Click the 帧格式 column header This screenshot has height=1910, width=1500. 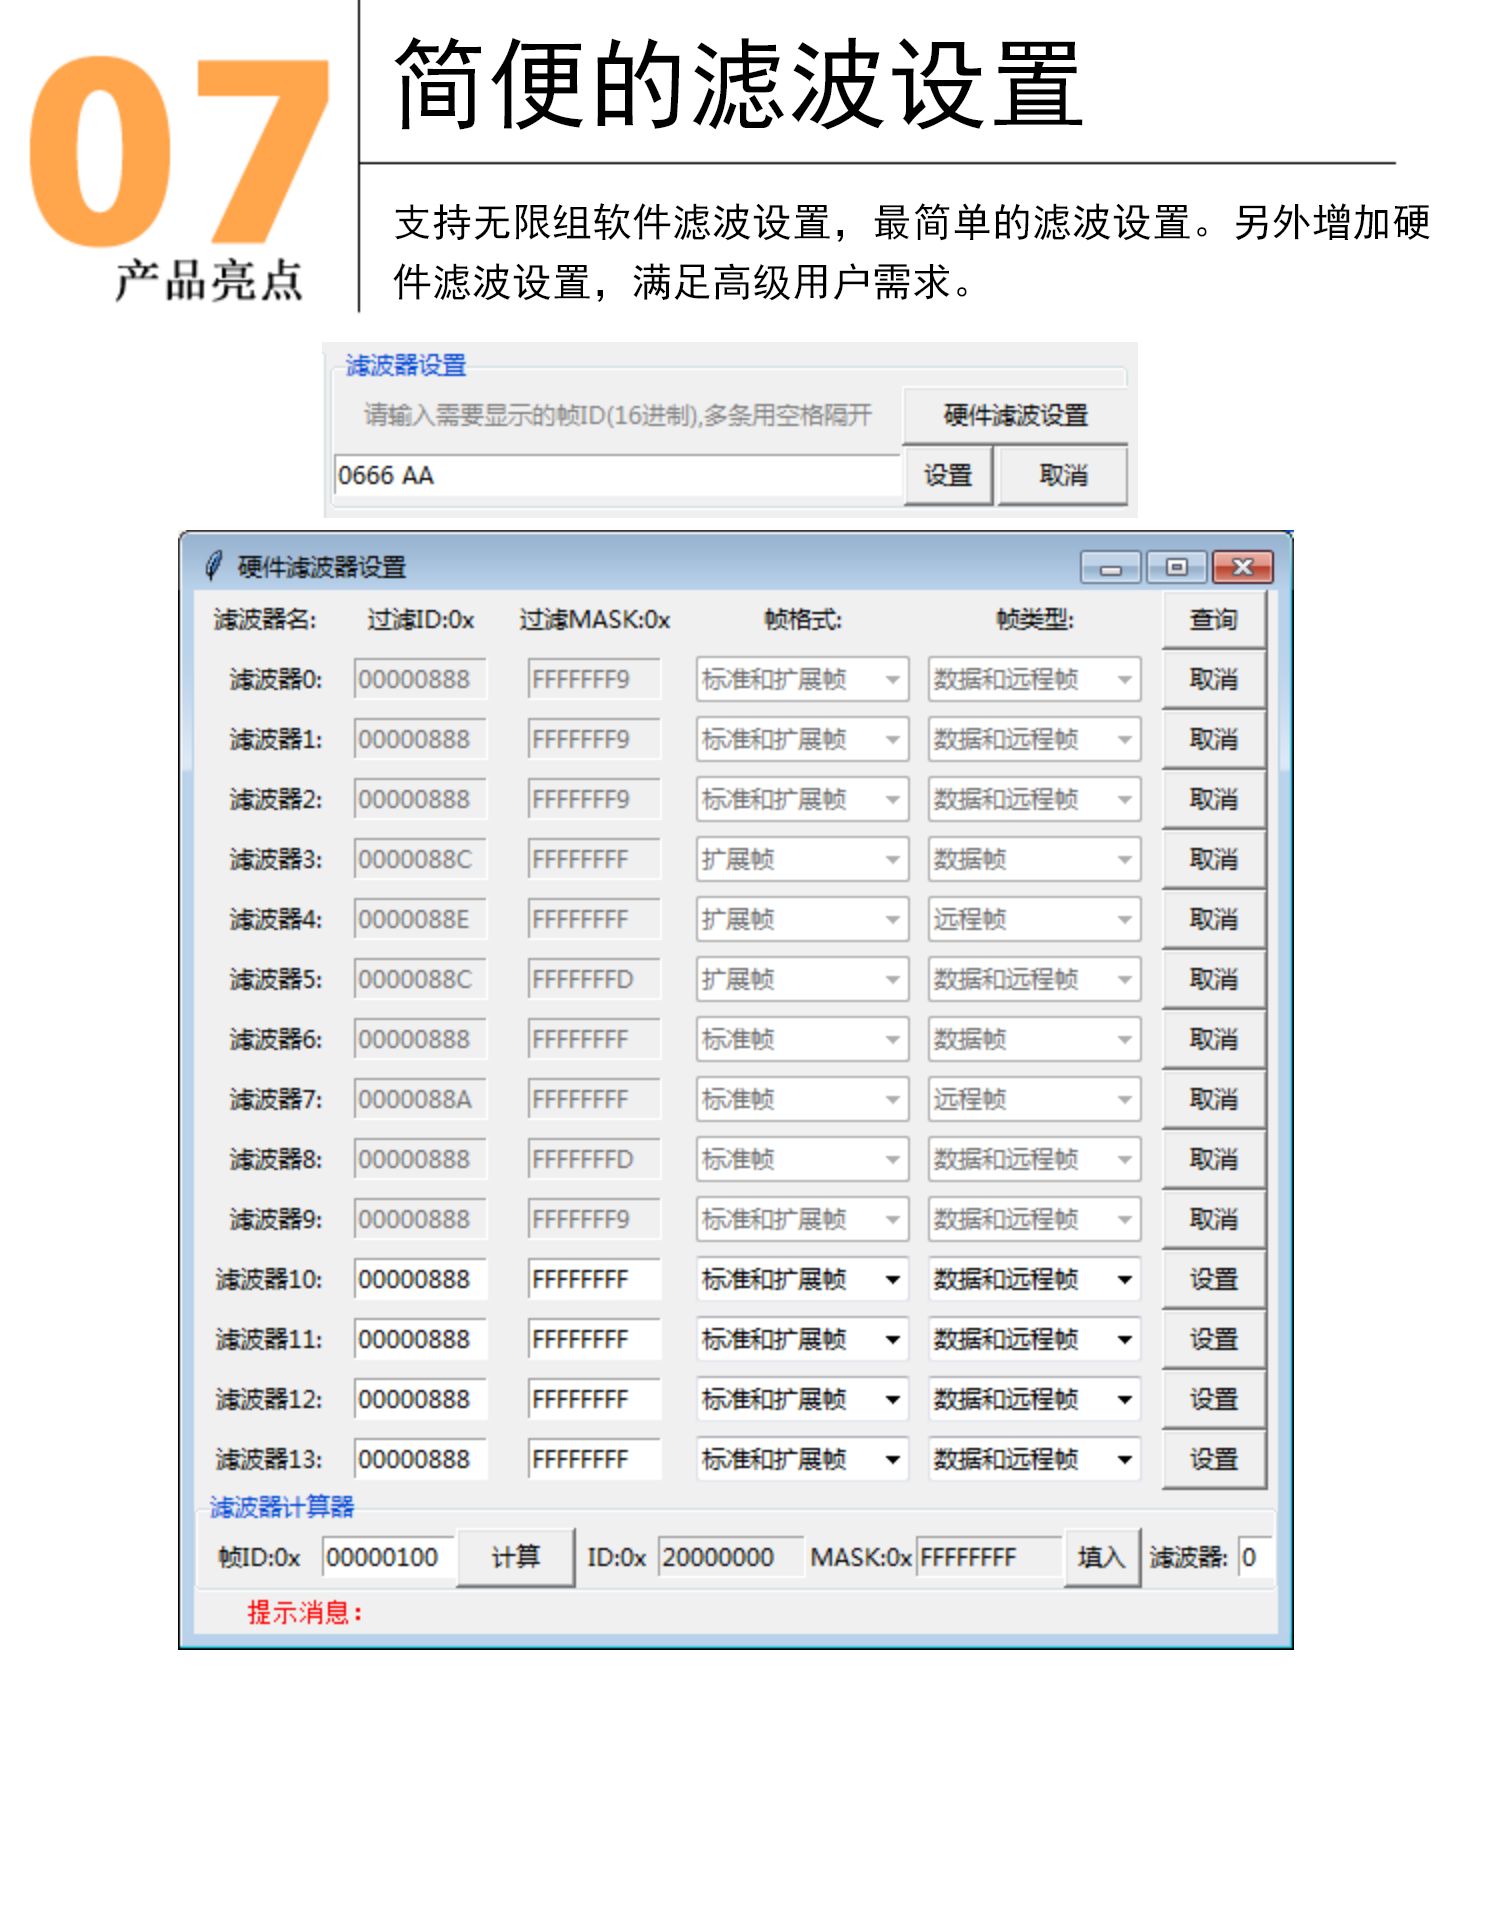point(803,620)
